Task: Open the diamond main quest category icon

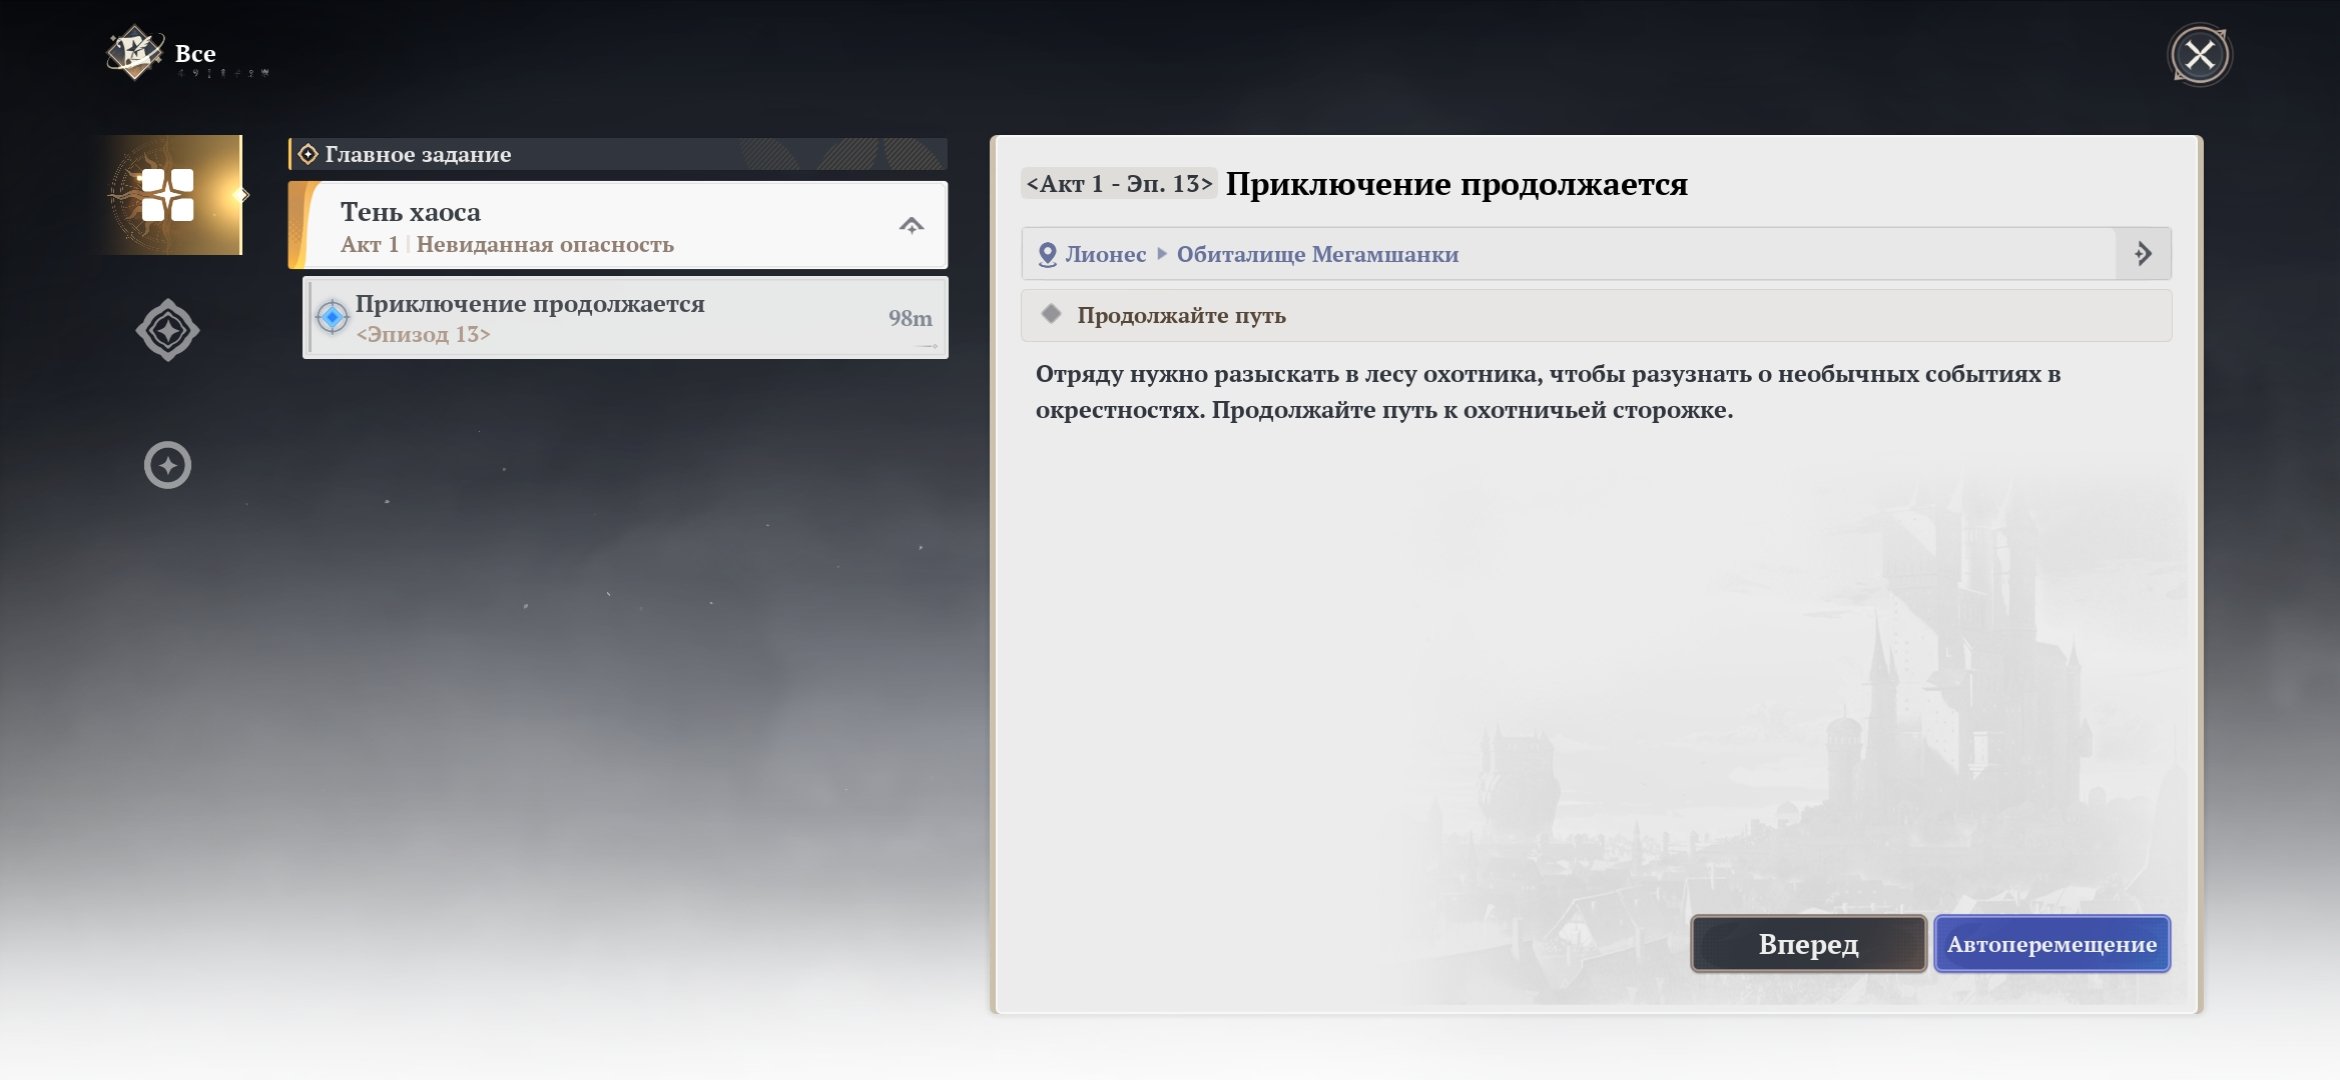Action: tap(167, 330)
